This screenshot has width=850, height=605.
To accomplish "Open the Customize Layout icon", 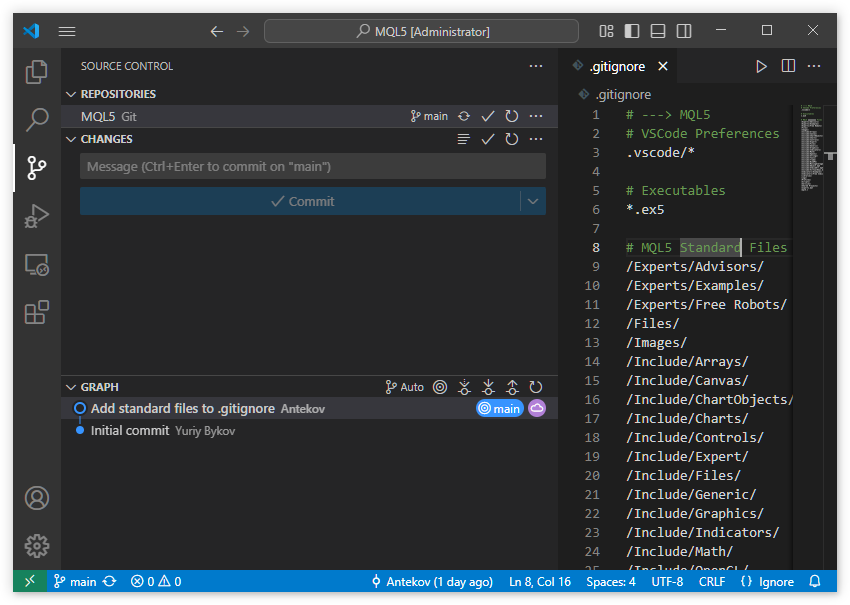I will [606, 31].
